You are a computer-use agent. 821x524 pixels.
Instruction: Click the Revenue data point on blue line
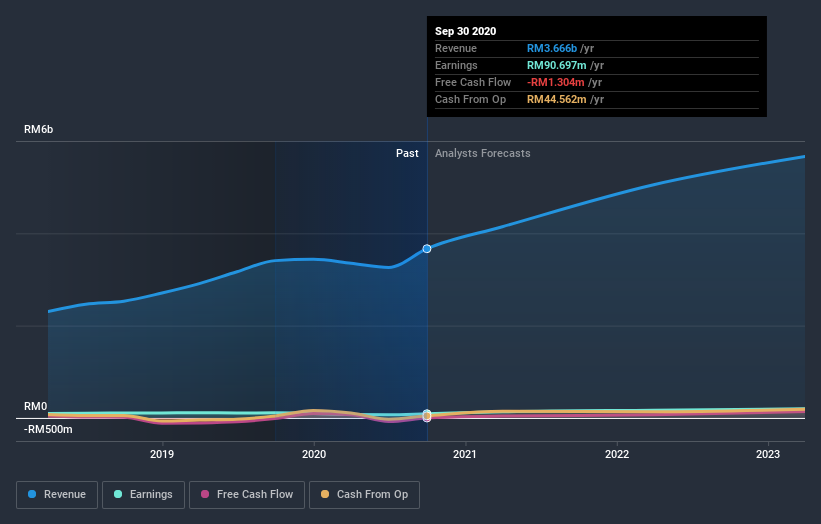427,249
